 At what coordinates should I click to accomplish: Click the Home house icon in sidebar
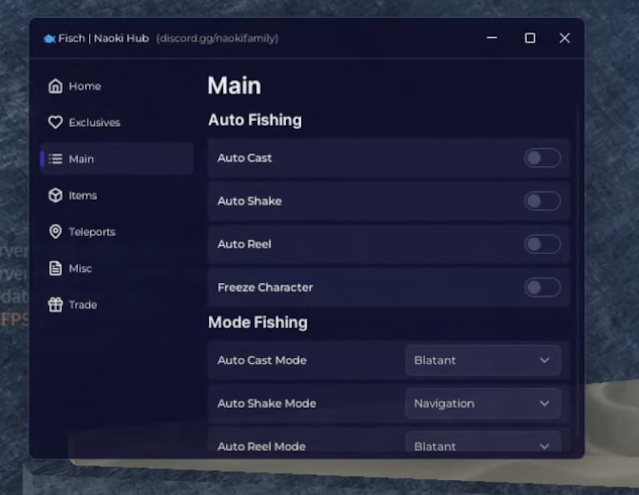(55, 86)
